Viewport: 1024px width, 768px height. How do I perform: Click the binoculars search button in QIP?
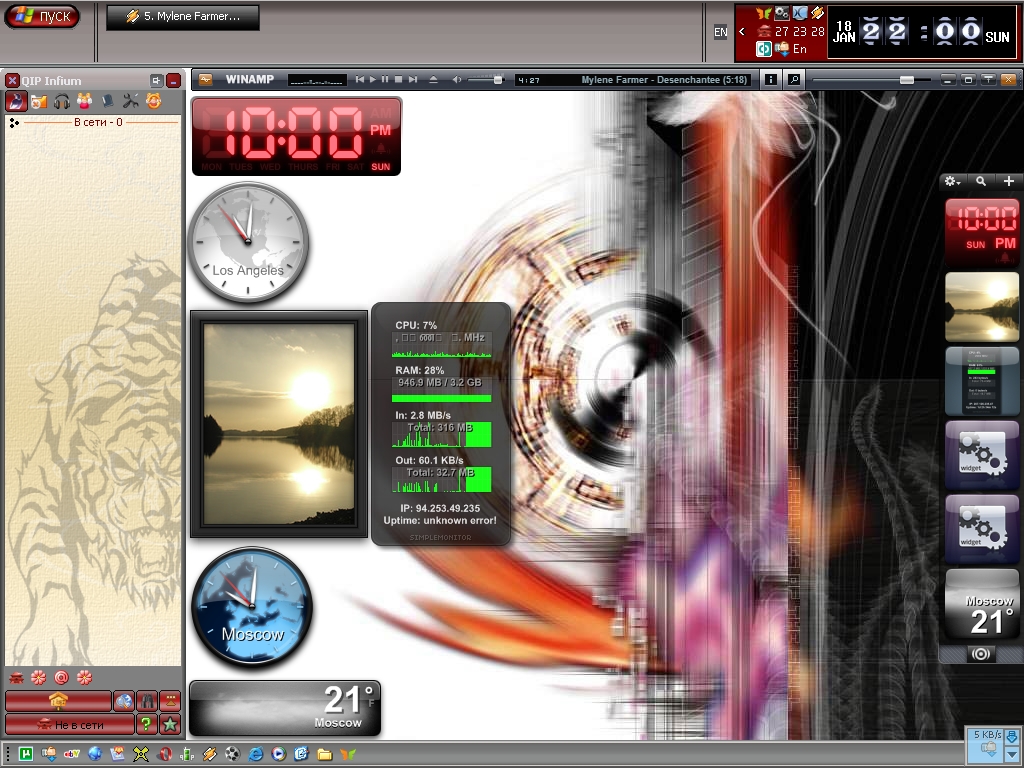[x=147, y=701]
